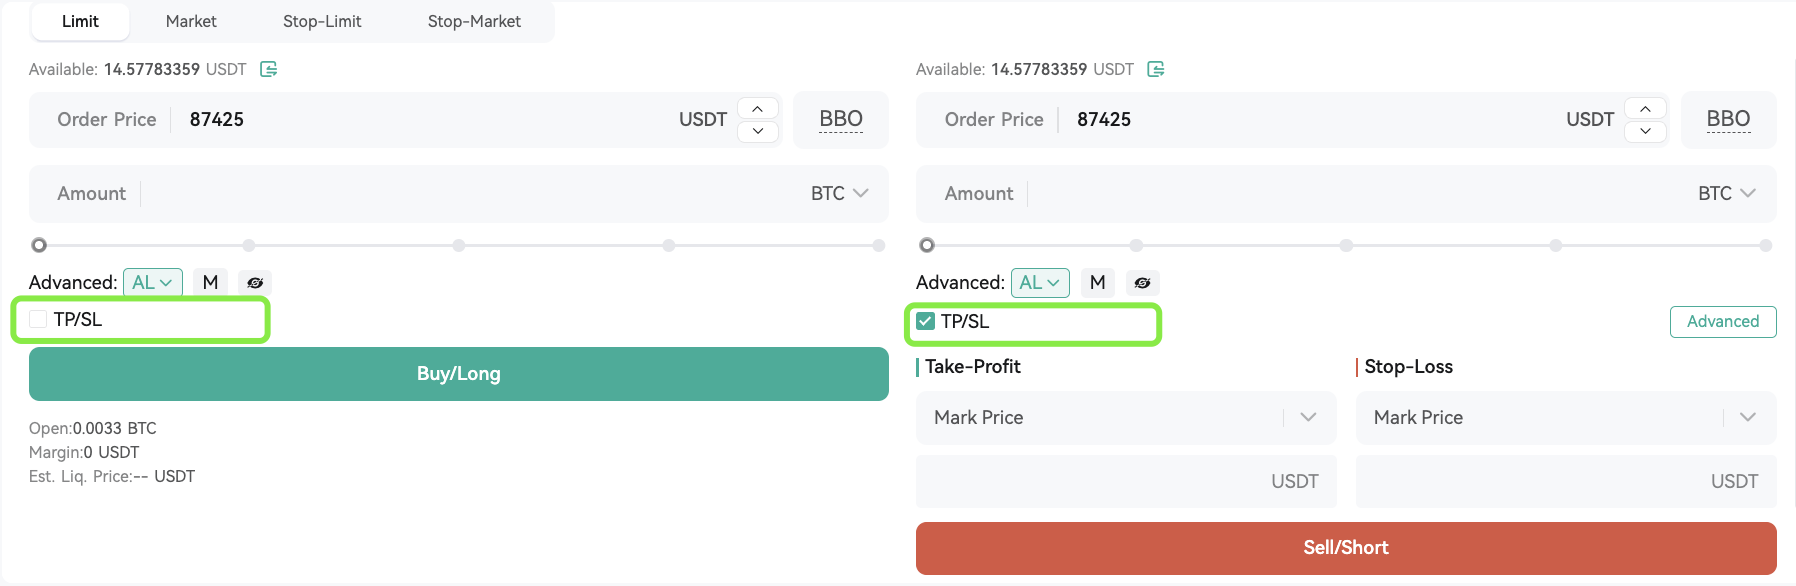Open the BTC unit dropdown in sell Amount
The height and width of the screenshot is (586, 1796).
click(1727, 194)
